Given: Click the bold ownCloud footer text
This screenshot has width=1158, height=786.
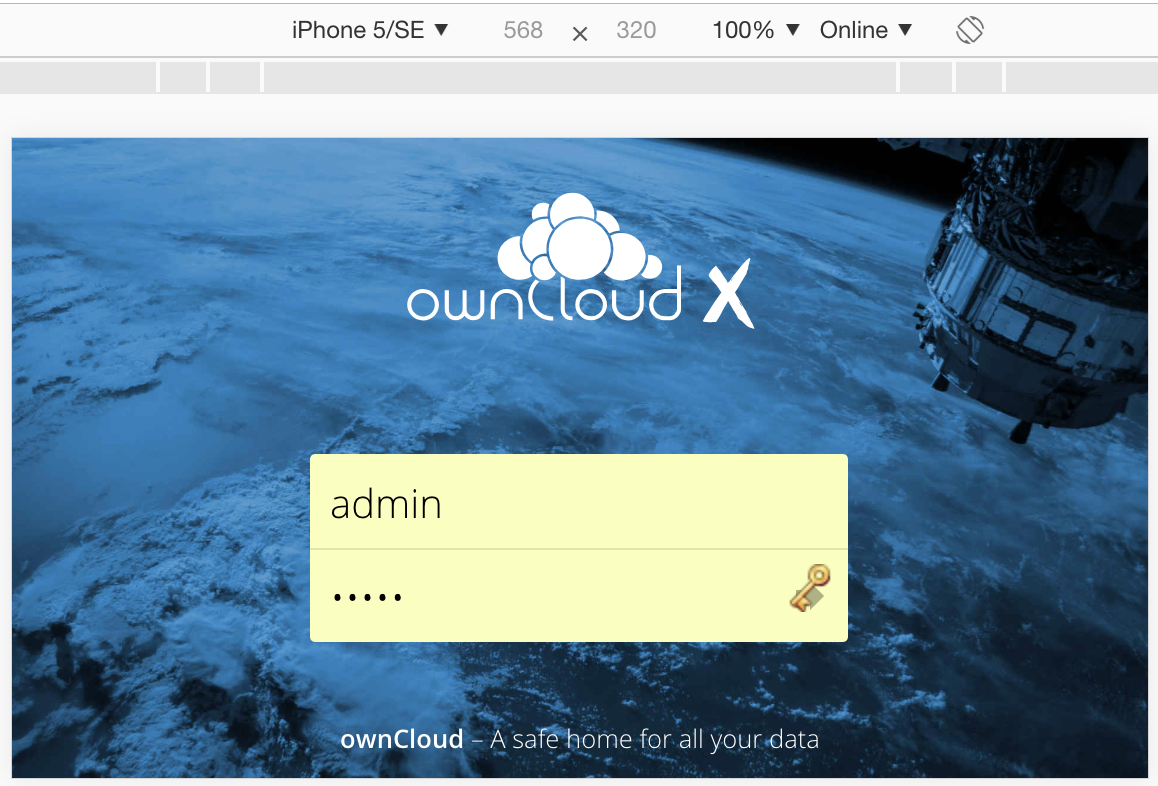Looking at the screenshot, I should 402,739.
